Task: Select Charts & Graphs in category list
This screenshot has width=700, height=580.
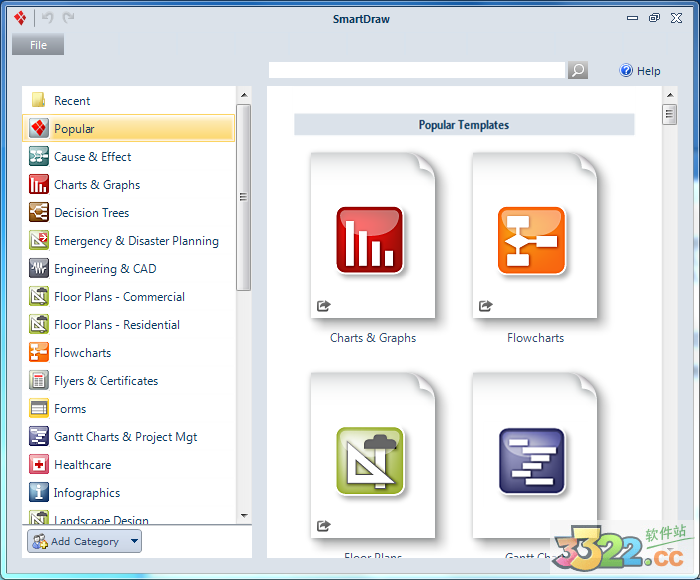Action: [97, 185]
